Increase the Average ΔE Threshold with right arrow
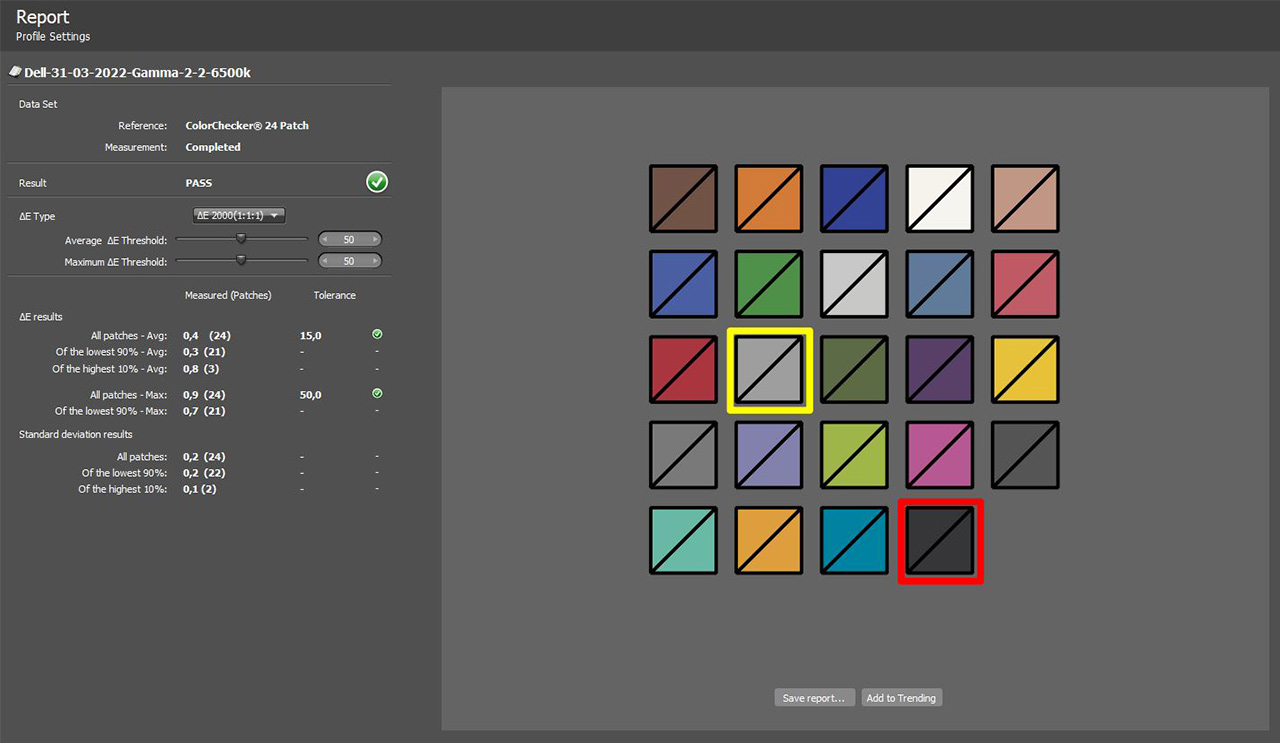The image size is (1280, 743). 374,240
